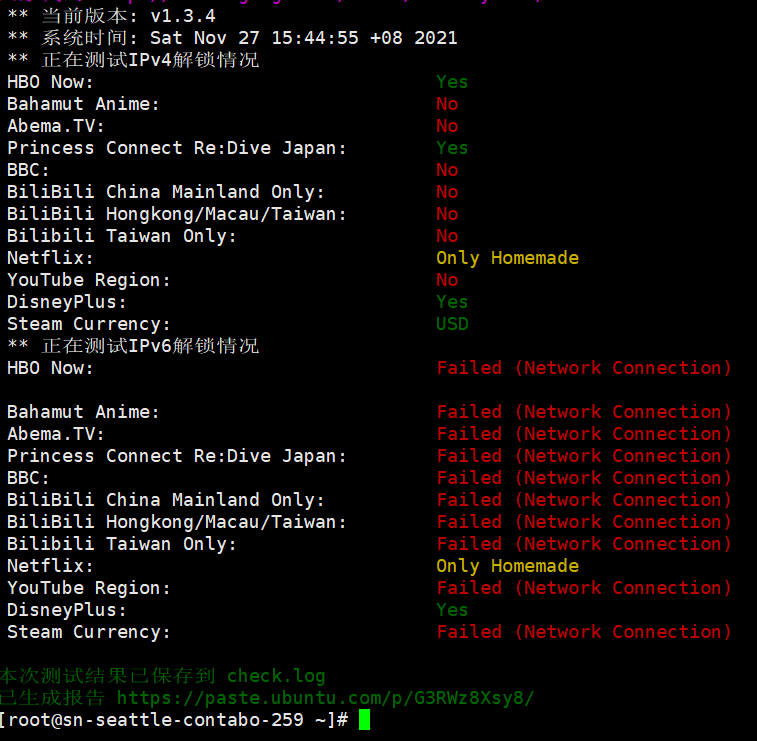Image resolution: width=757 pixels, height=741 pixels.
Task: Click the version v1.3.4 text
Action: point(183,16)
